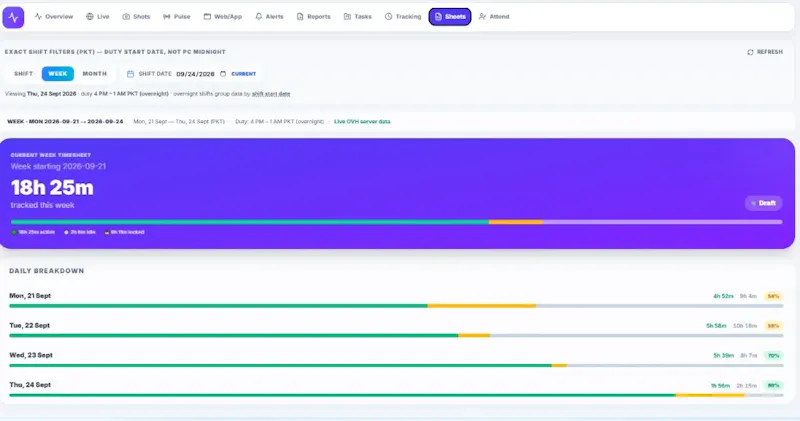Open the Overview tab
The height and width of the screenshot is (421, 800).
(x=54, y=17)
